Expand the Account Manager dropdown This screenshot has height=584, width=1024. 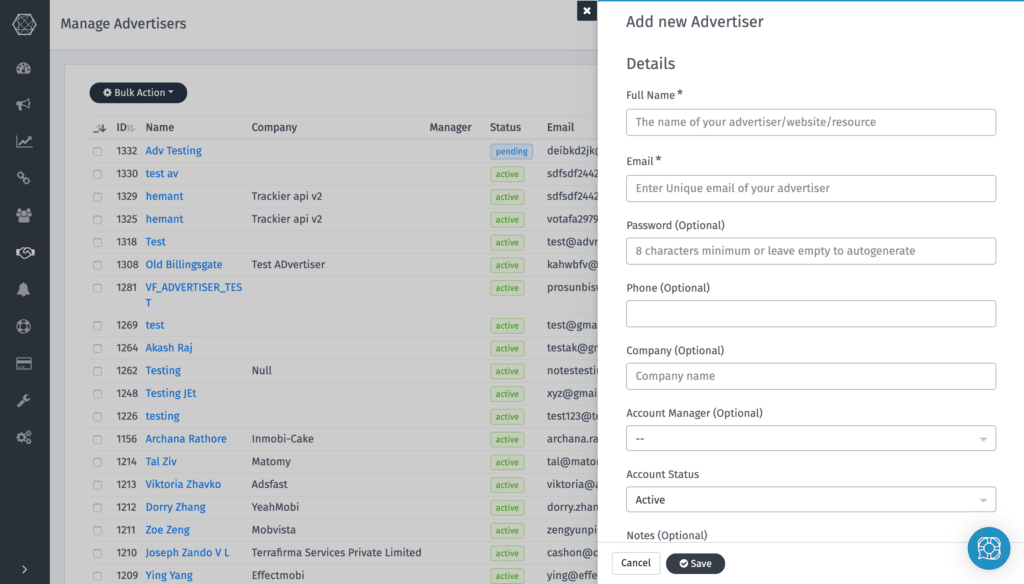pyautogui.click(x=810, y=438)
